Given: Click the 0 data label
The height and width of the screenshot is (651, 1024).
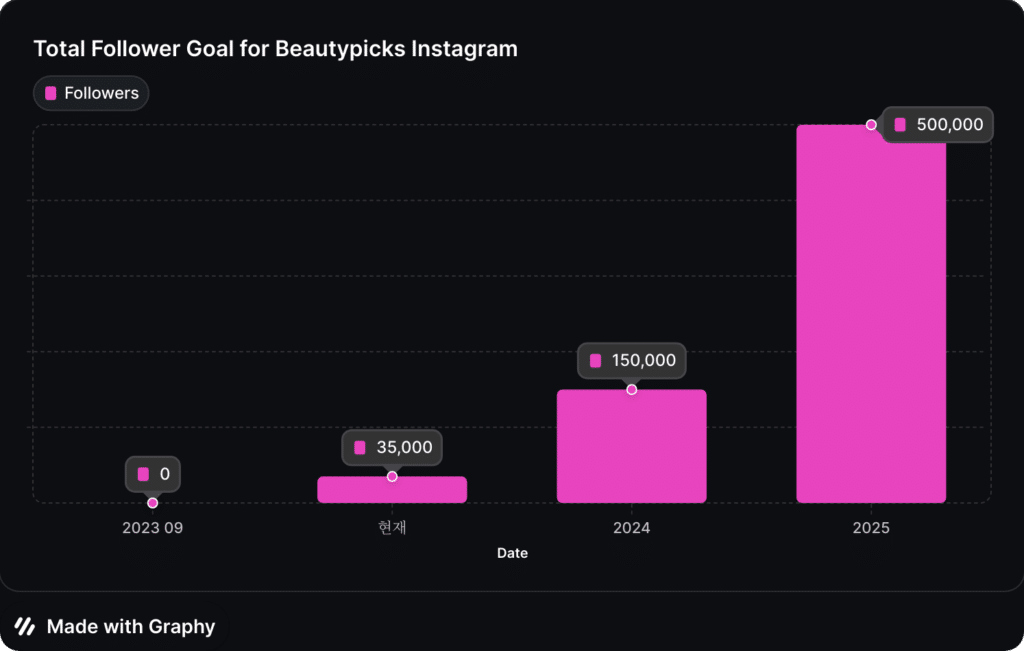Looking at the screenshot, I should coord(153,474).
